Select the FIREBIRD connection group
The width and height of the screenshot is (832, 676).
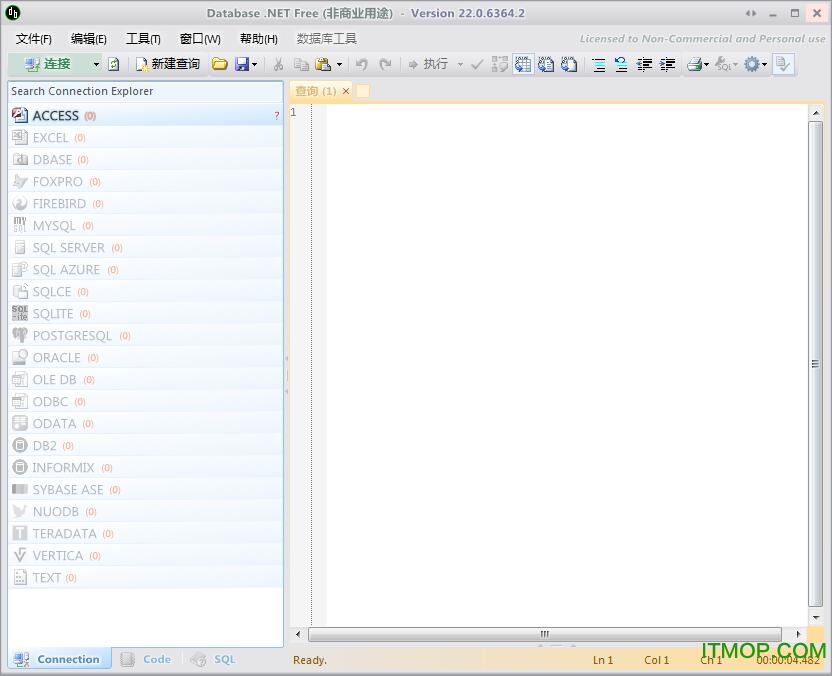tap(145, 204)
